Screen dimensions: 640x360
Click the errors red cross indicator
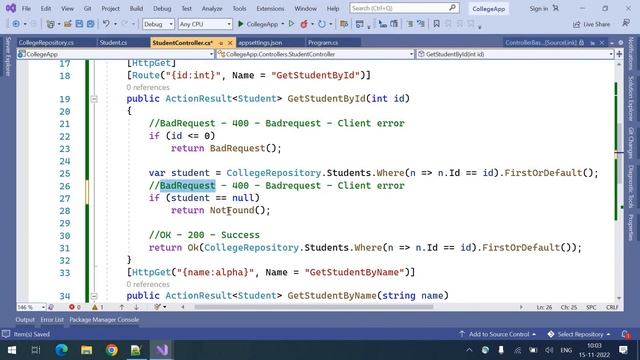click(75, 307)
